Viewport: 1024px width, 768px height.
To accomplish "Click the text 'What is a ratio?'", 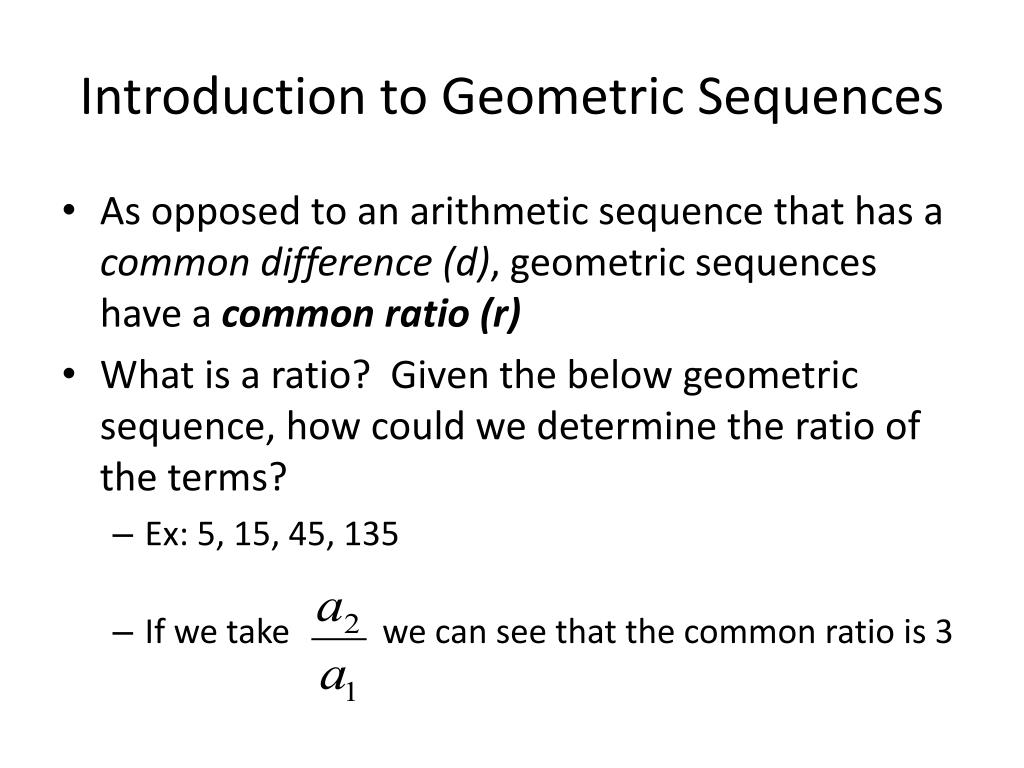I will pyautogui.click(x=235, y=375).
